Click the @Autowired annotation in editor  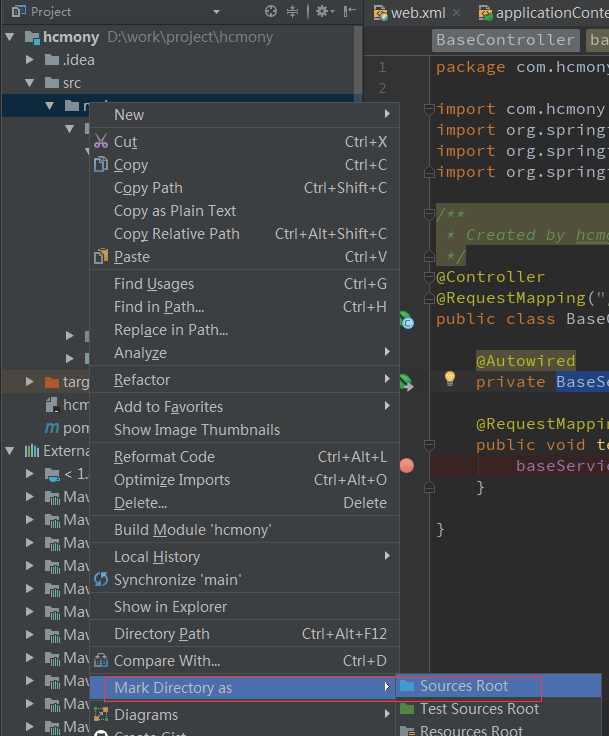tap(525, 360)
